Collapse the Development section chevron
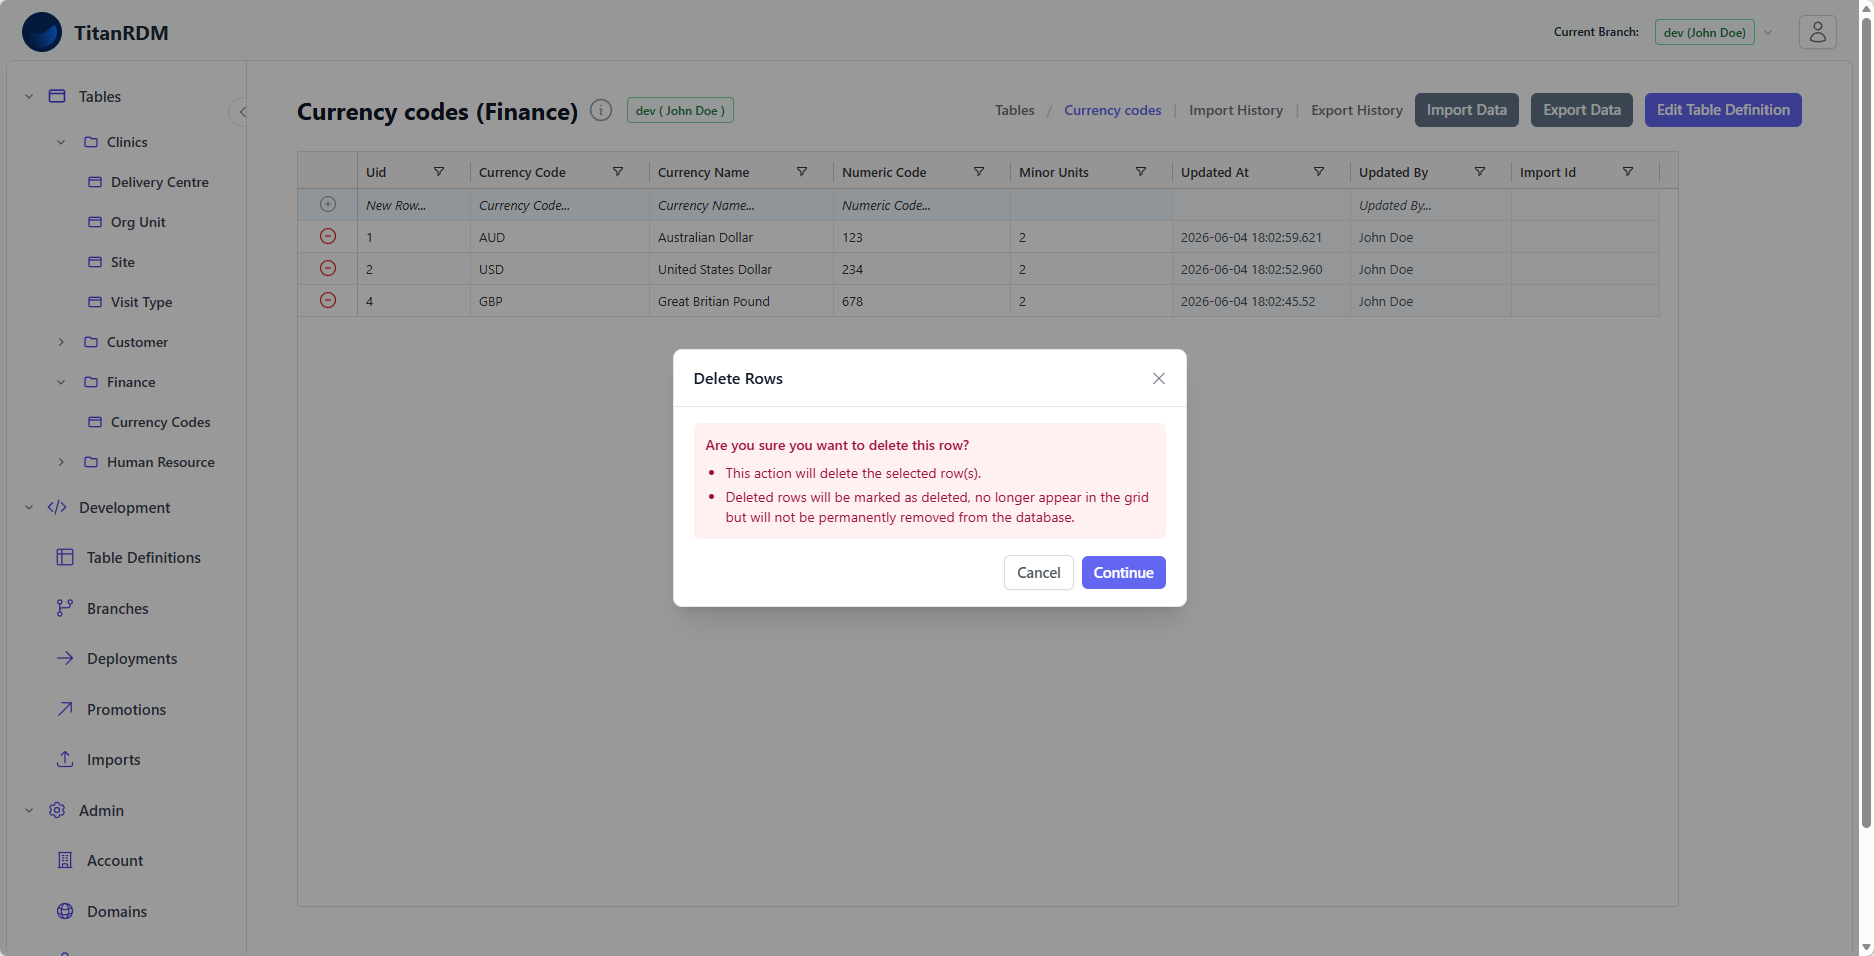Viewport: 1874px width, 956px height. [29, 507]
